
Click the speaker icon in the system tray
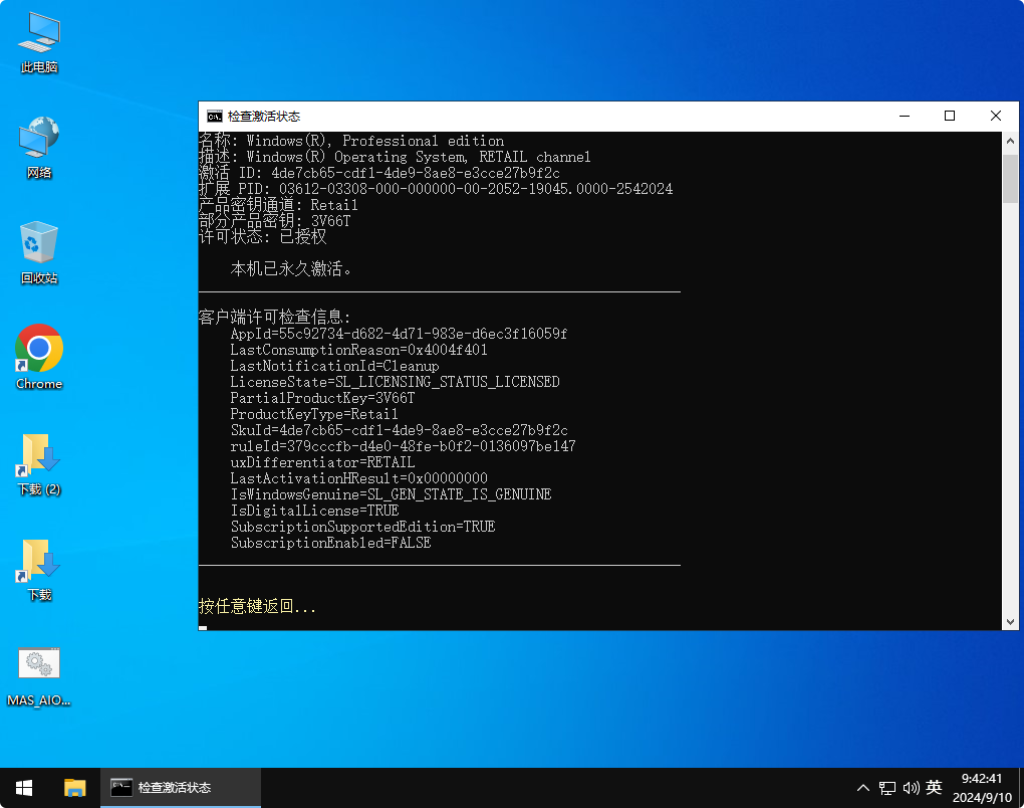[910, 787]
